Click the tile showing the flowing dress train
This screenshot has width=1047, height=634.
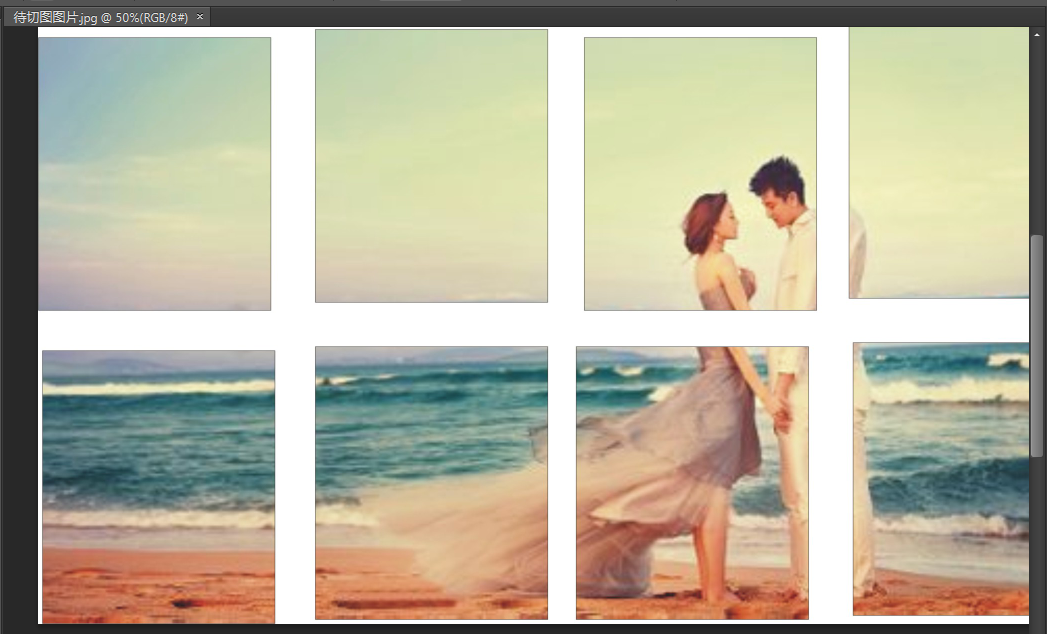[431, 482]
